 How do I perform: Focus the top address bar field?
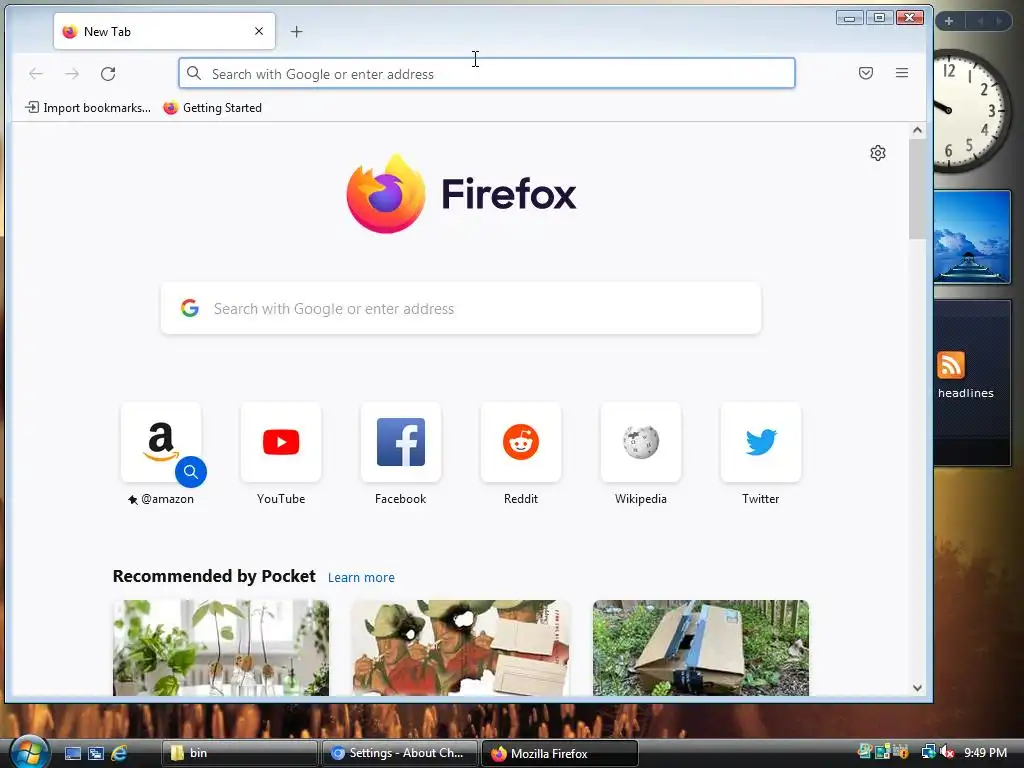click(487, 73)
